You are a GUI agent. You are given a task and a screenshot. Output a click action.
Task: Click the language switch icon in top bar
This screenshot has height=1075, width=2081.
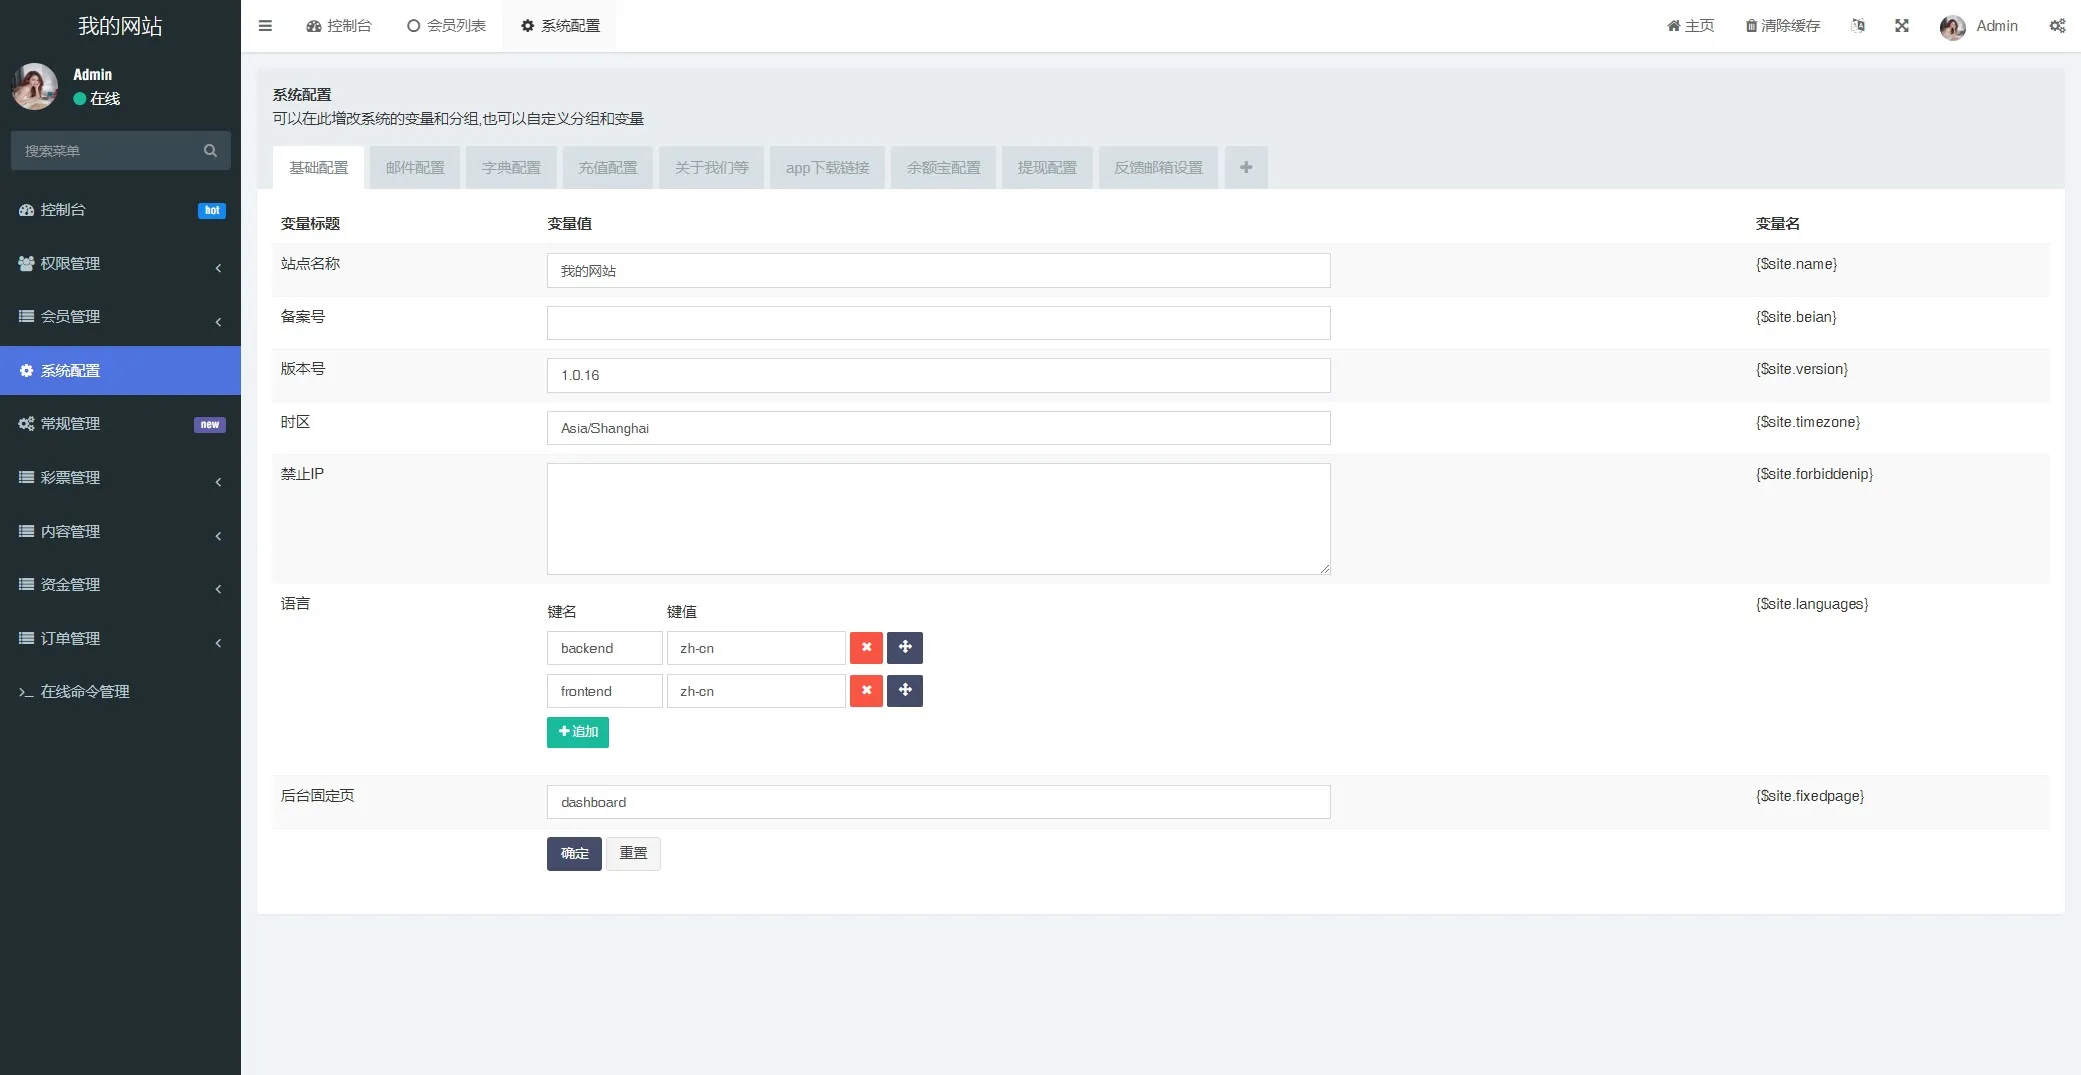tap(1857, 26)
